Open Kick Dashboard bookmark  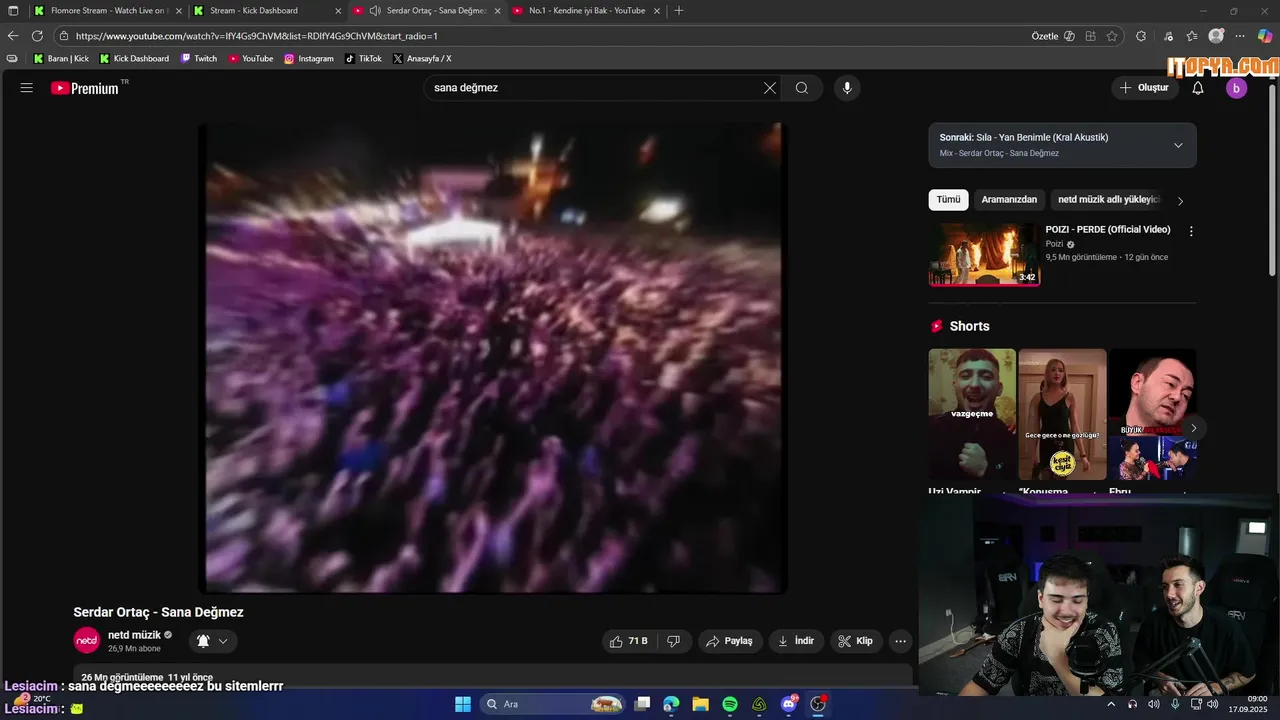tap(134, 59)
